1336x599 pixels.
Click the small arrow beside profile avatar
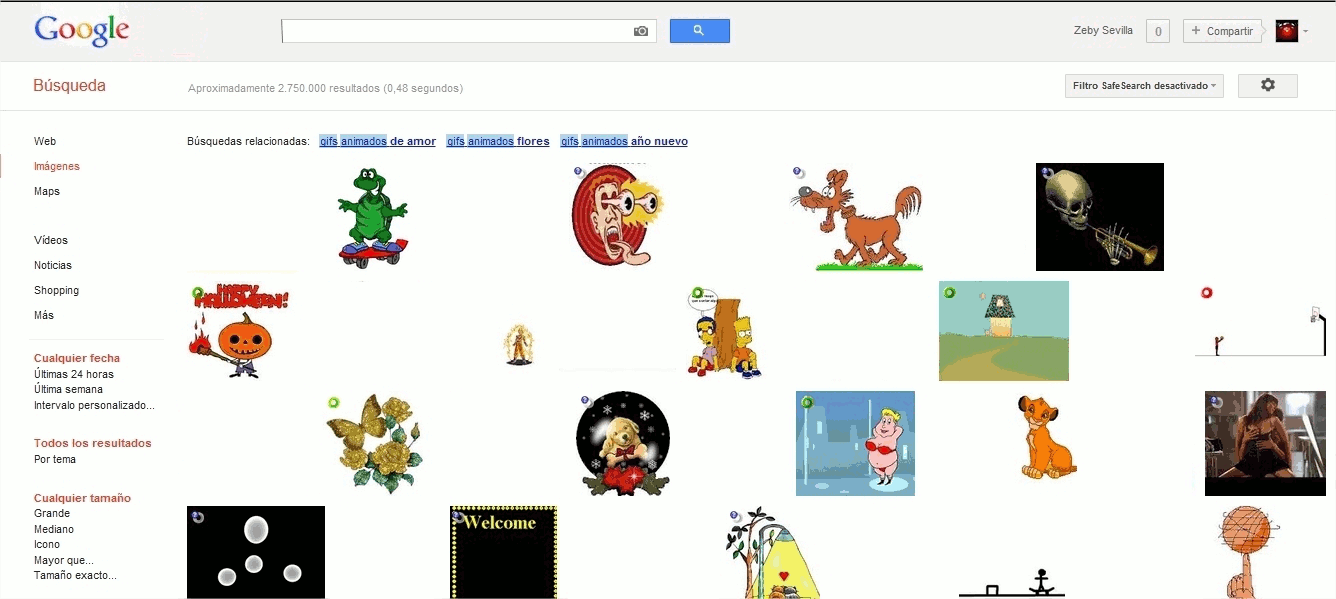[1306, 32]
